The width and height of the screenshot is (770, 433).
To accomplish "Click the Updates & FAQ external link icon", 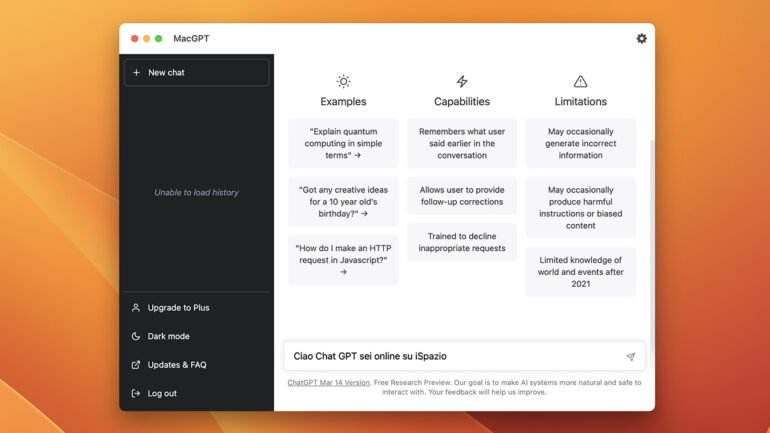I will (x=136, y=365).
